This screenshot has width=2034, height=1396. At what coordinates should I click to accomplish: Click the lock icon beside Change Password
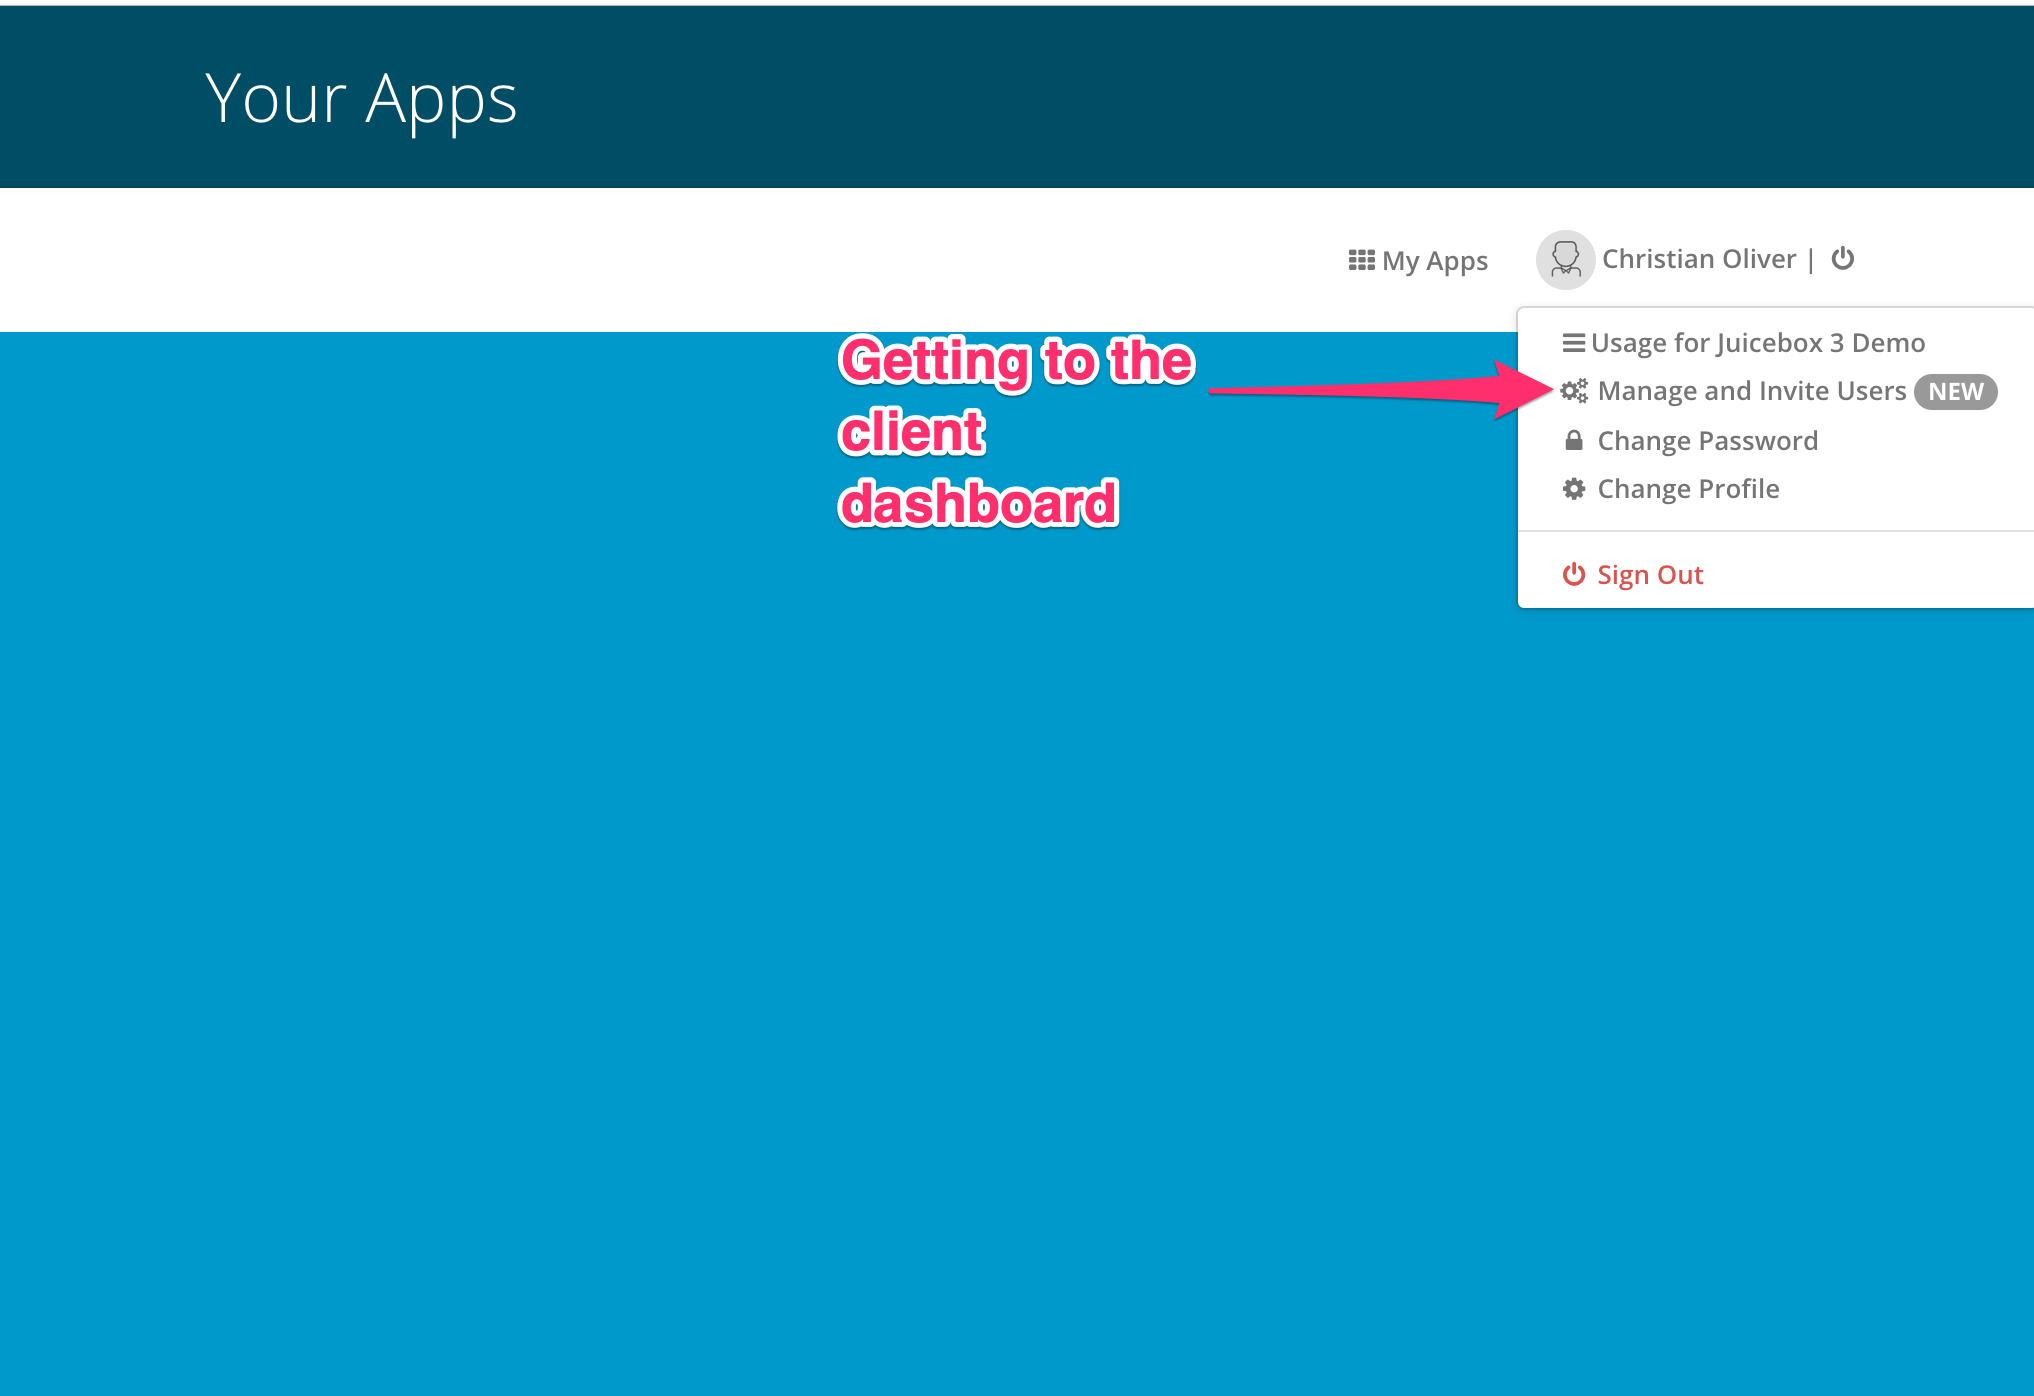[x=1574, y=440]
